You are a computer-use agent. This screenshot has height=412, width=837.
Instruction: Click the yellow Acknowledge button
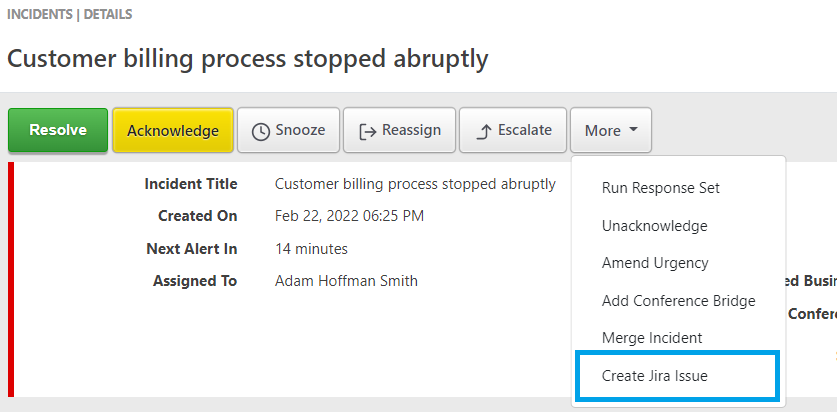(x=173, y=130)
